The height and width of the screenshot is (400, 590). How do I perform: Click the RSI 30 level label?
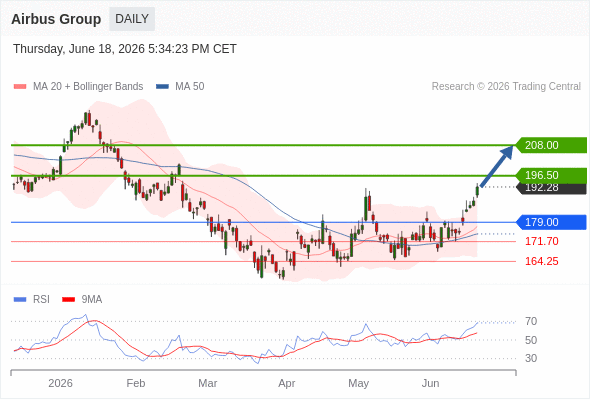coord(531,358)
